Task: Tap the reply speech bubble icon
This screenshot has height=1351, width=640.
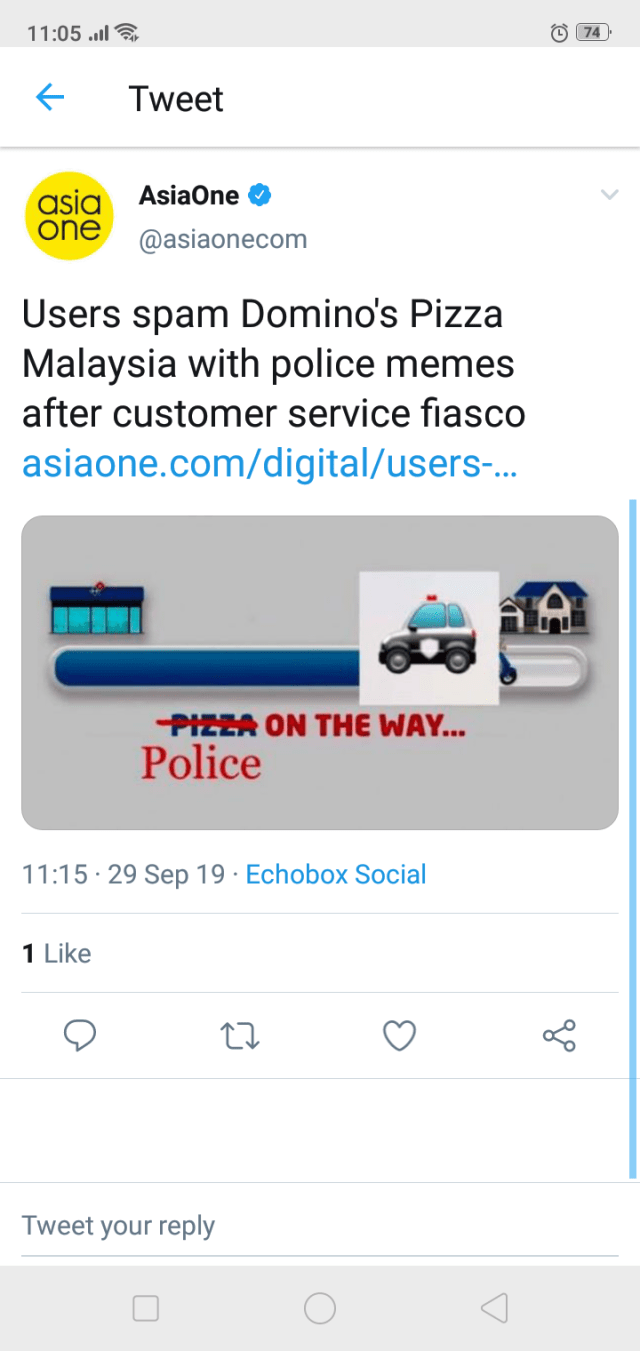Action: 80,1035
